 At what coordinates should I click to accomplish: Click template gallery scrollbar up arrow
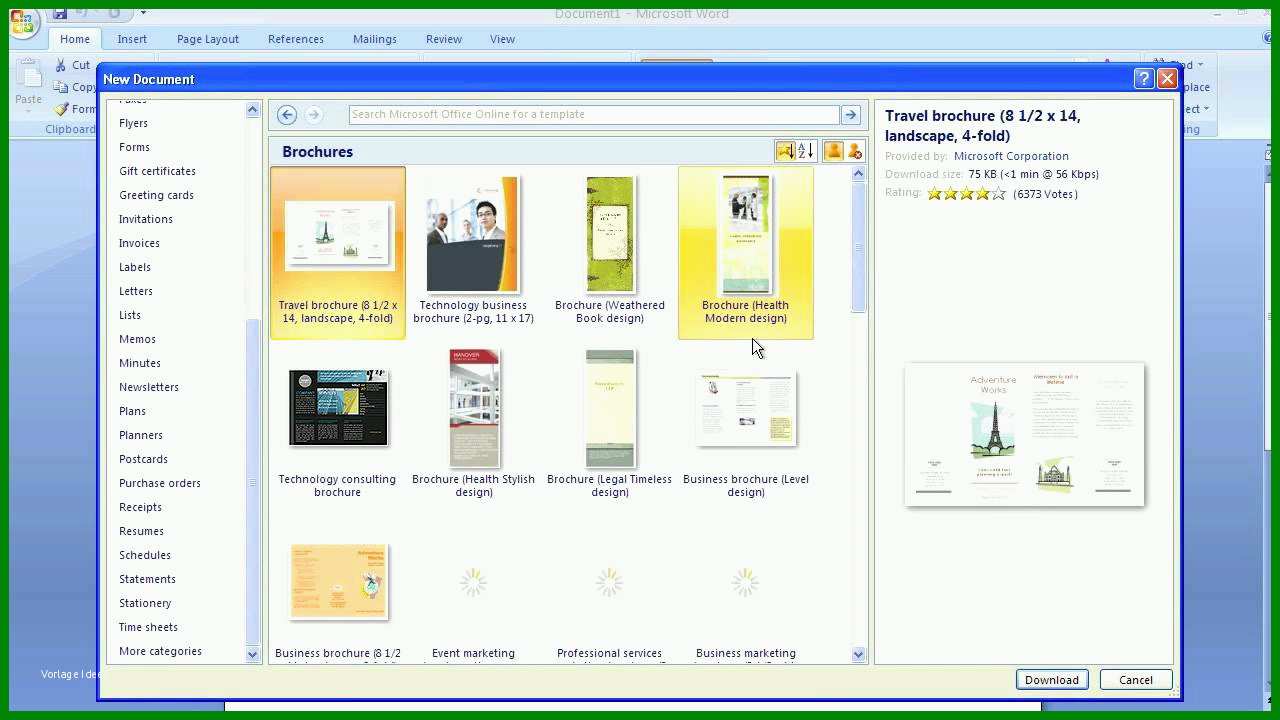[x=858, y=174]
